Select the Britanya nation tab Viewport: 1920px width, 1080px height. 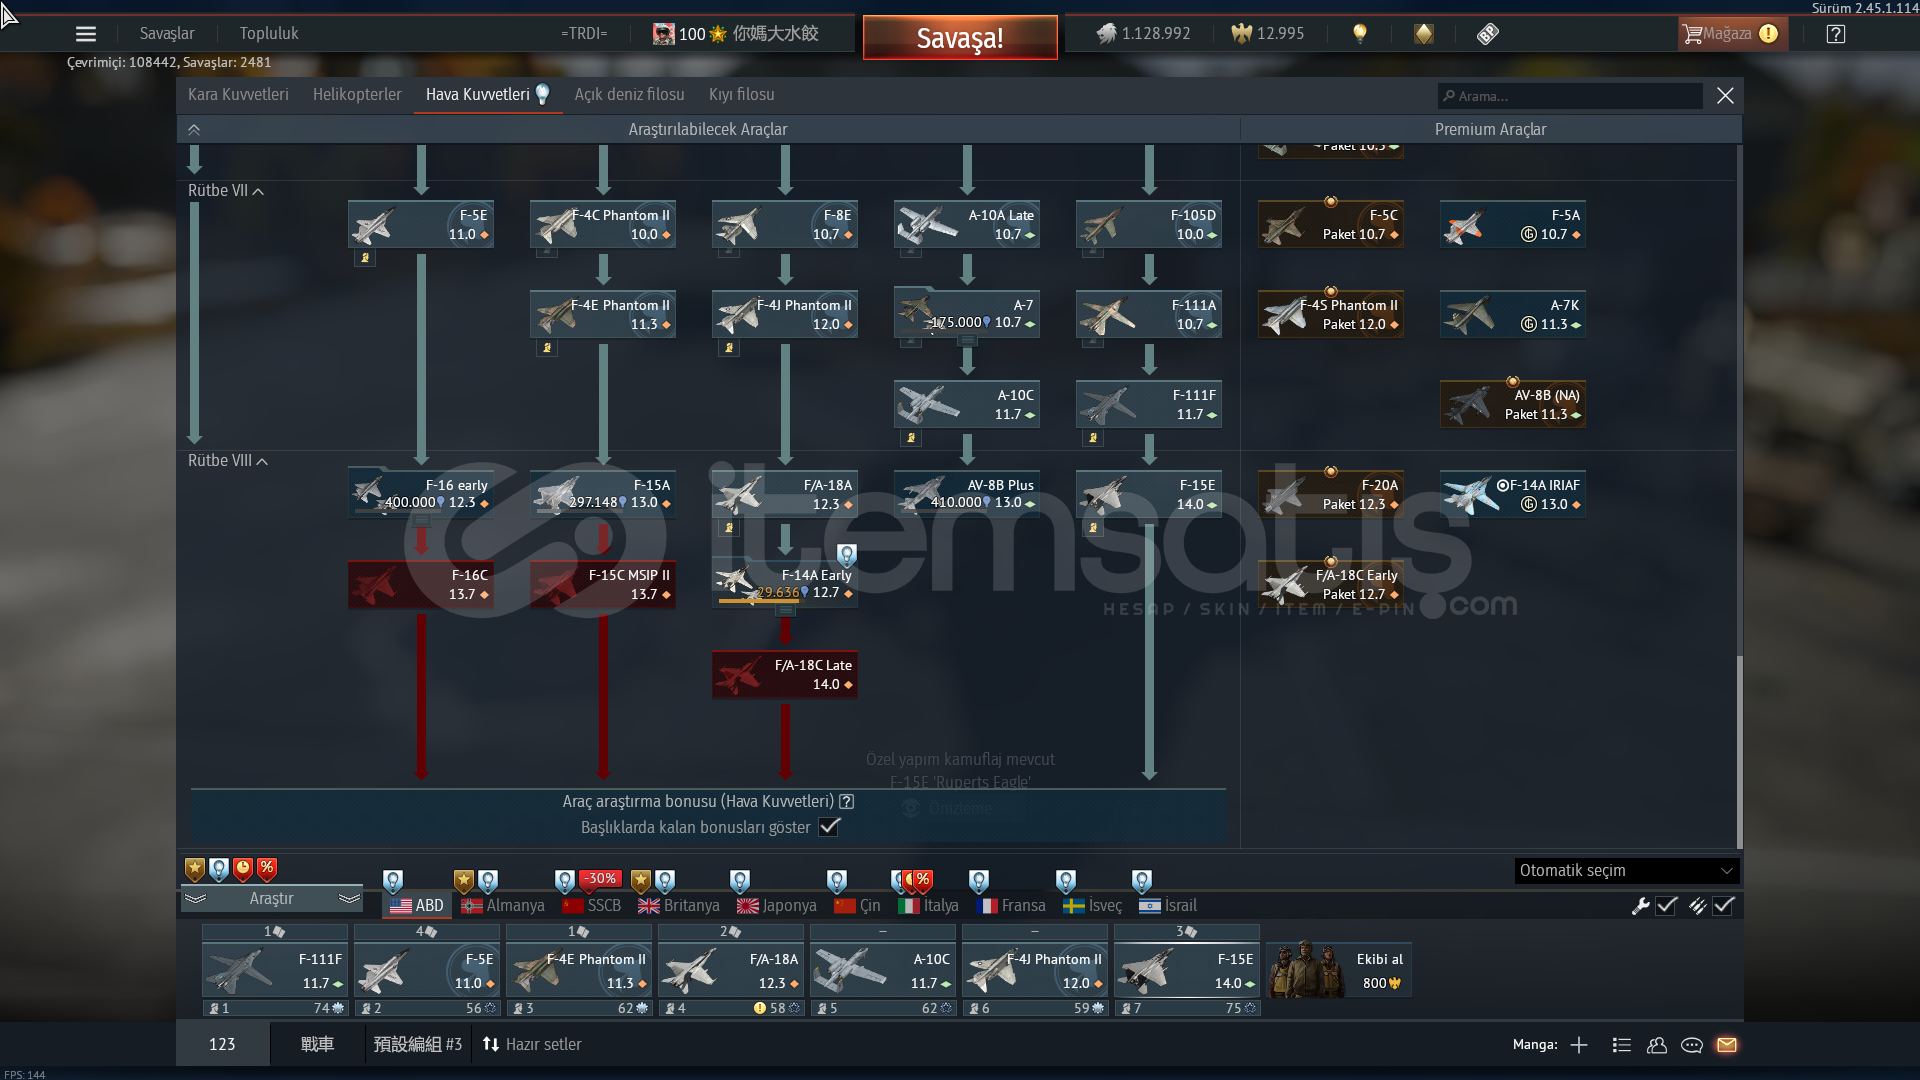(679, 906)
